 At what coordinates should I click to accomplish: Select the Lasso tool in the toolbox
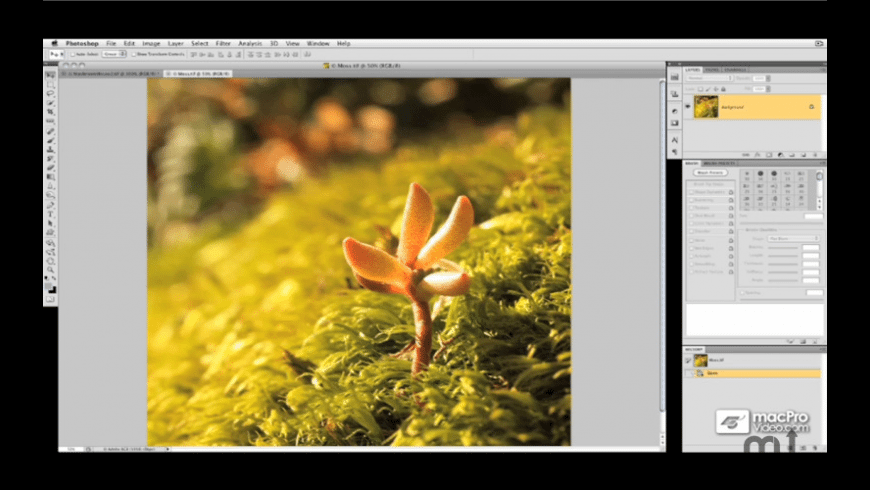pos(51,94)
